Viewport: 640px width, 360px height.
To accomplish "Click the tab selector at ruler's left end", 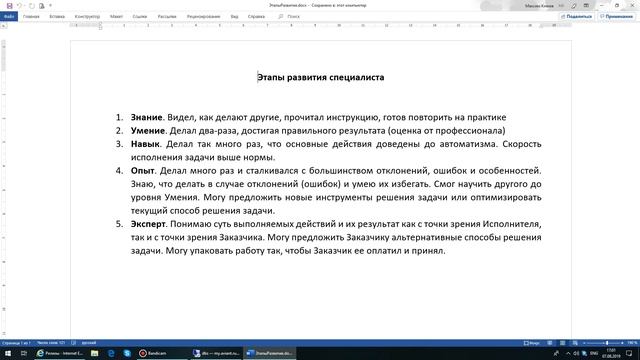I will (4, 26).
